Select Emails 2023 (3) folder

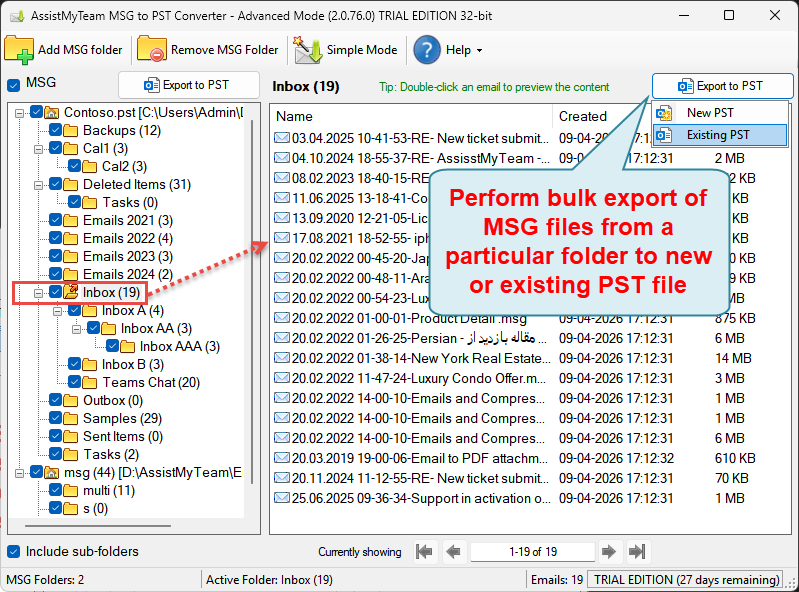127,256
